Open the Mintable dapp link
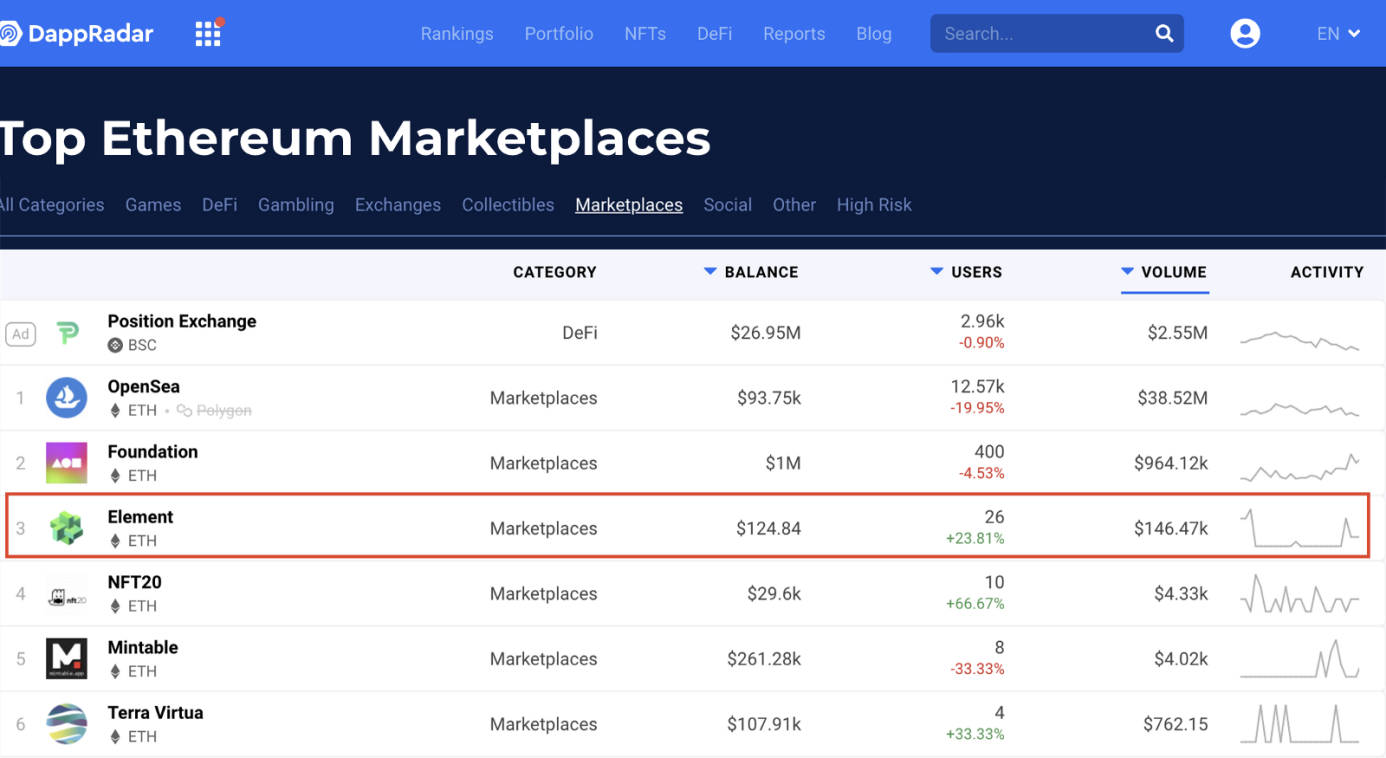This screenshot has width=1386, height=758. (x=143, y=647)
